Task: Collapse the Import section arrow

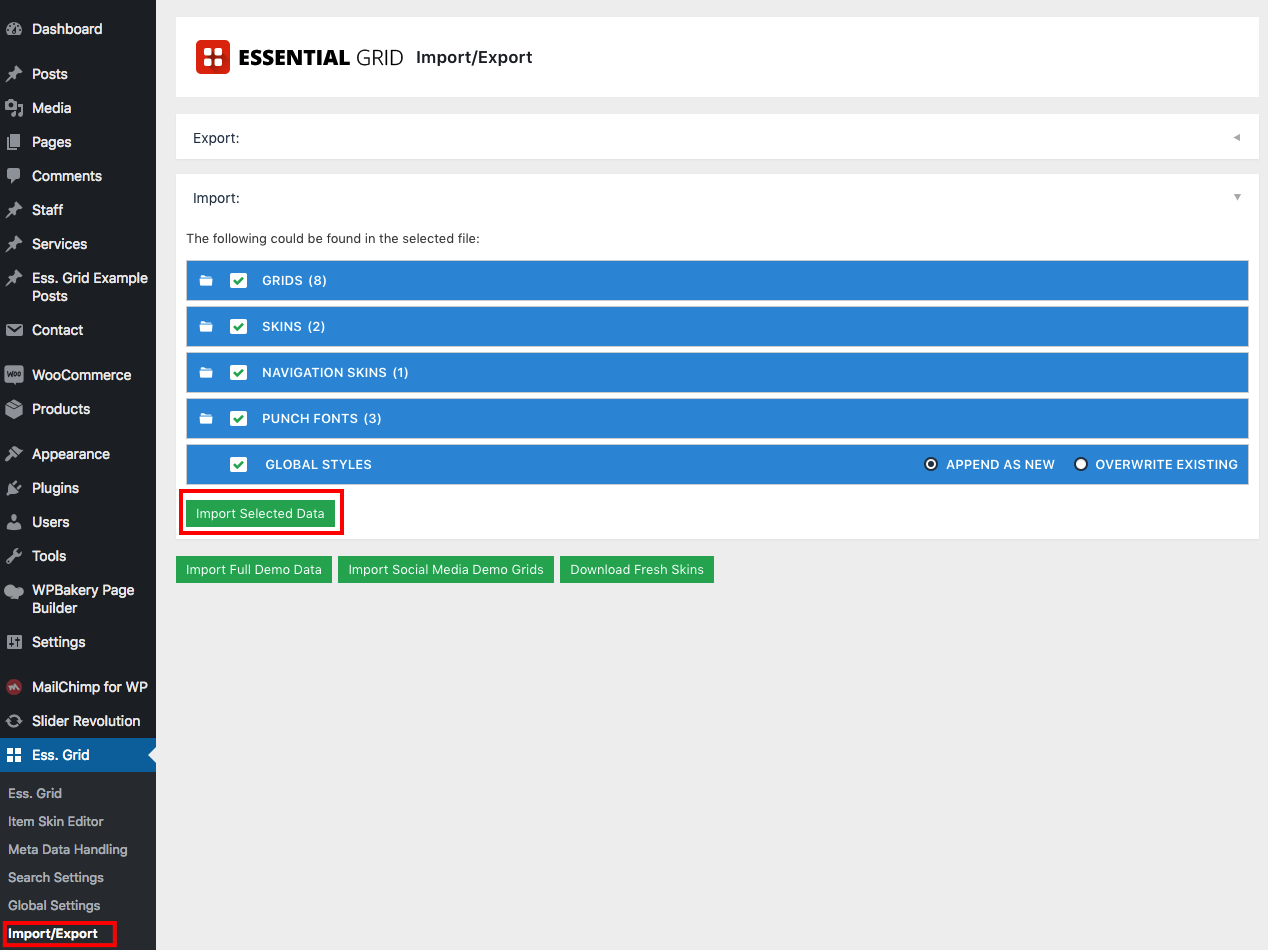Action: tap(1237, 197)
